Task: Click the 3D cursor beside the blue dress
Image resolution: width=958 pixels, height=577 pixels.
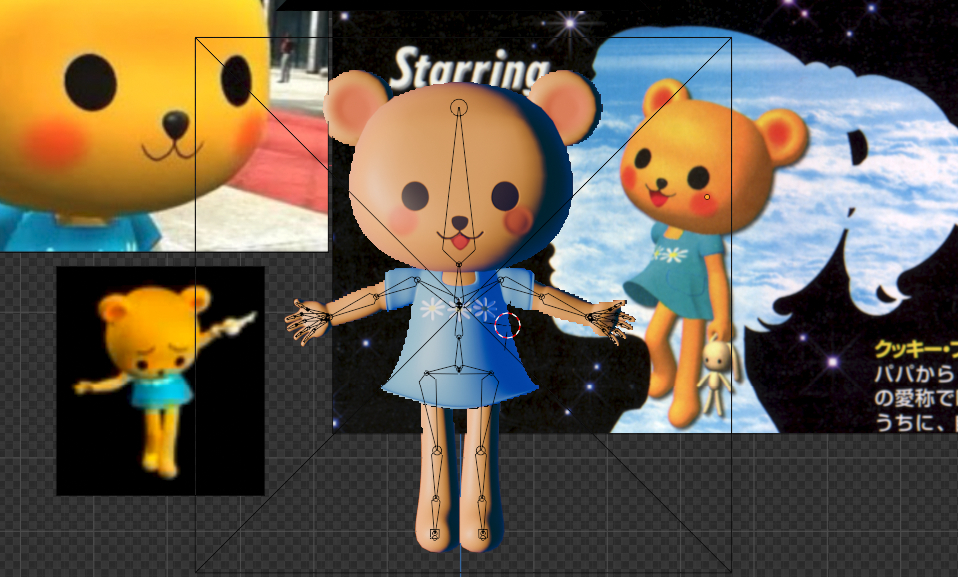Action: click(x=508, y=324)
